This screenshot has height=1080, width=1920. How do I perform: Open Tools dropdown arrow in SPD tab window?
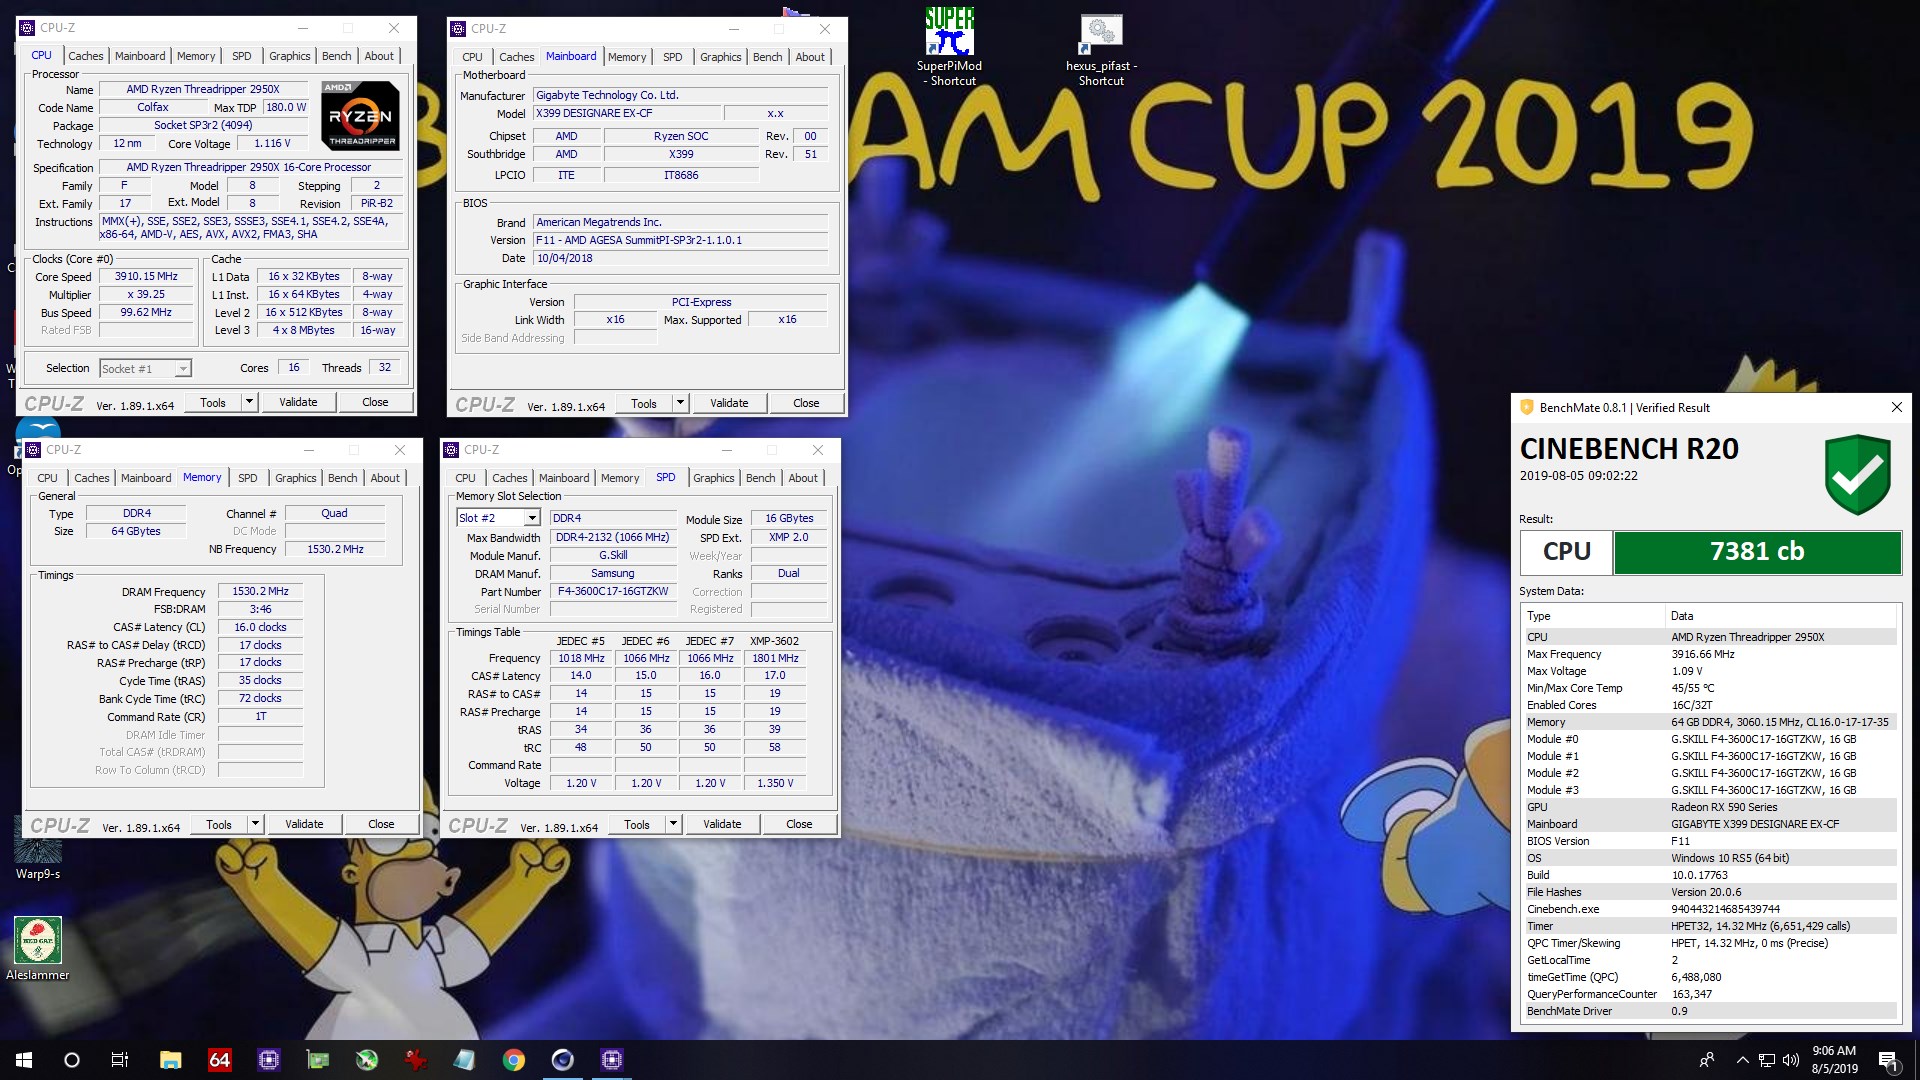[x=673, y=824]
